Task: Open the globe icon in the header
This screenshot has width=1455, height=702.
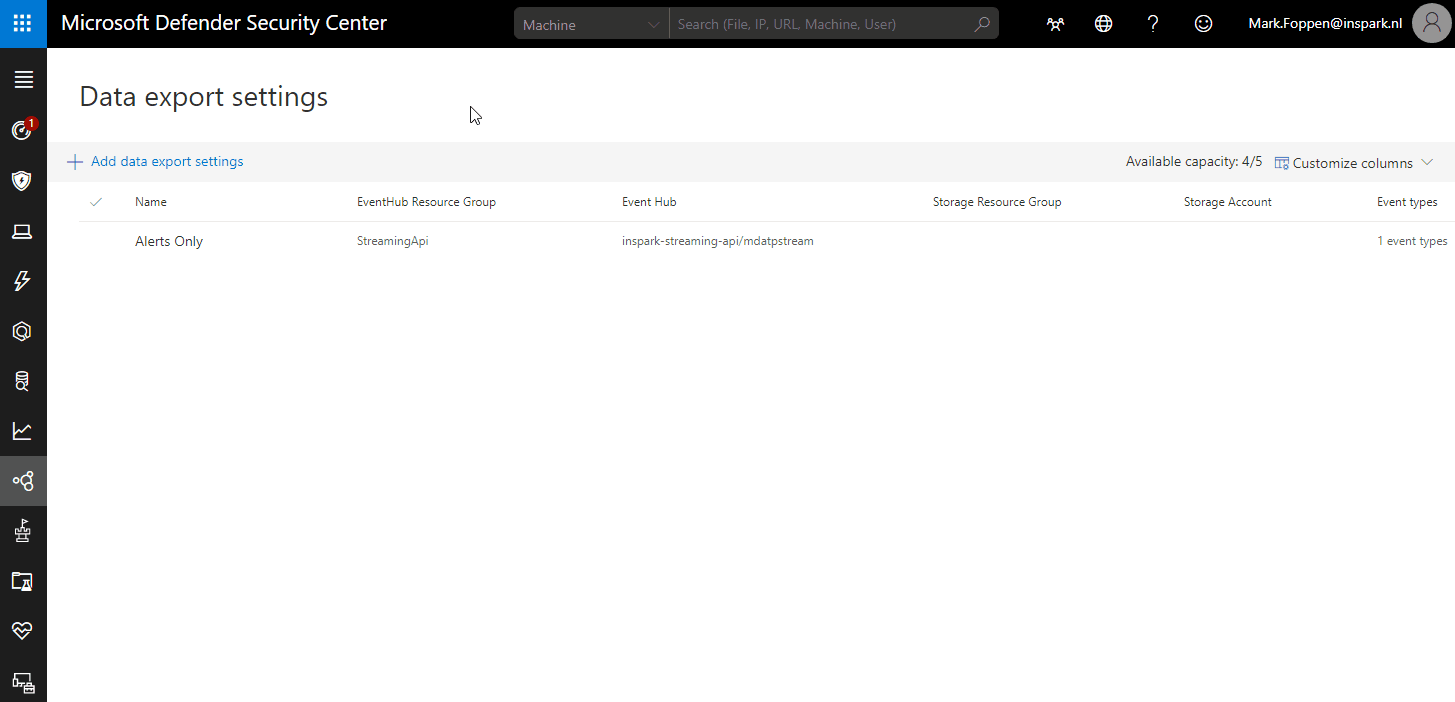Action: (x=1104, y=24)
